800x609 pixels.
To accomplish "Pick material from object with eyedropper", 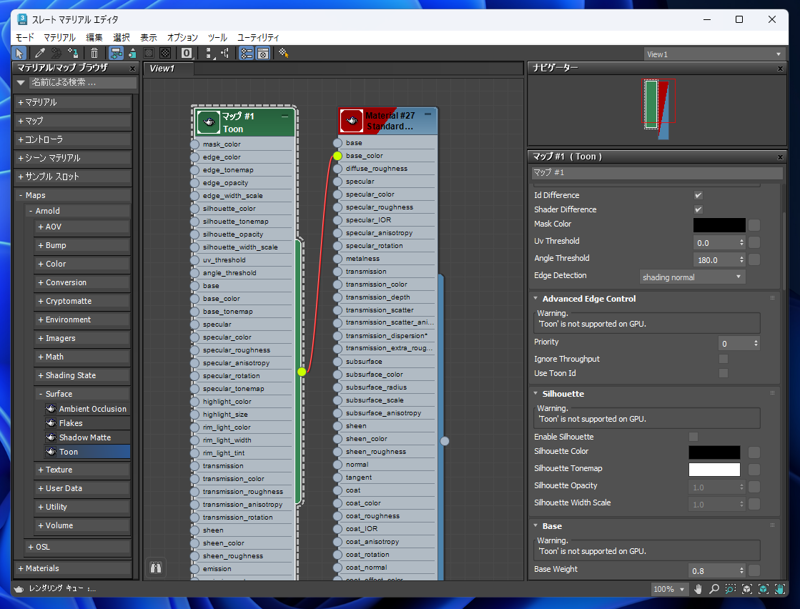I will pos(40,53).
